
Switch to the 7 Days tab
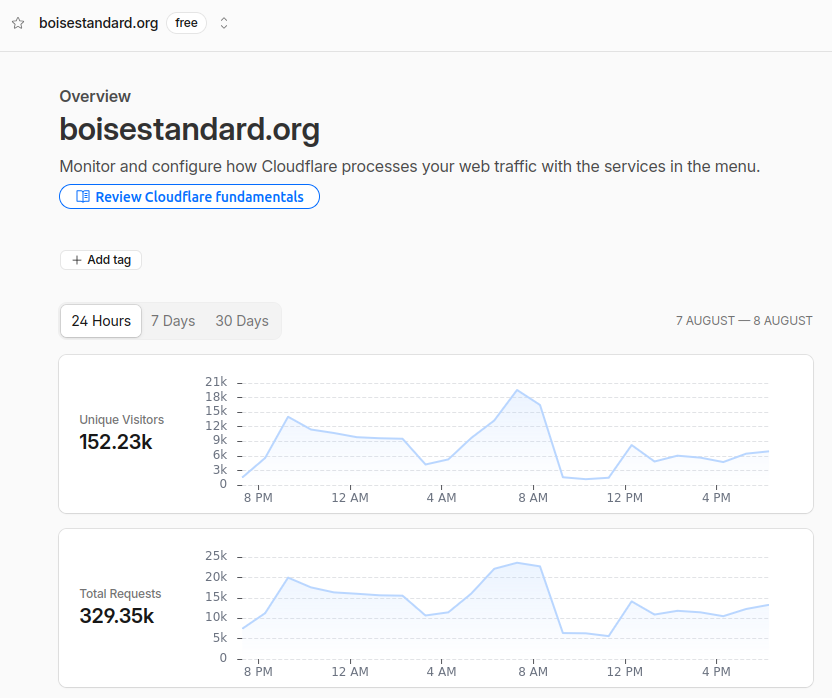(173, 321)
